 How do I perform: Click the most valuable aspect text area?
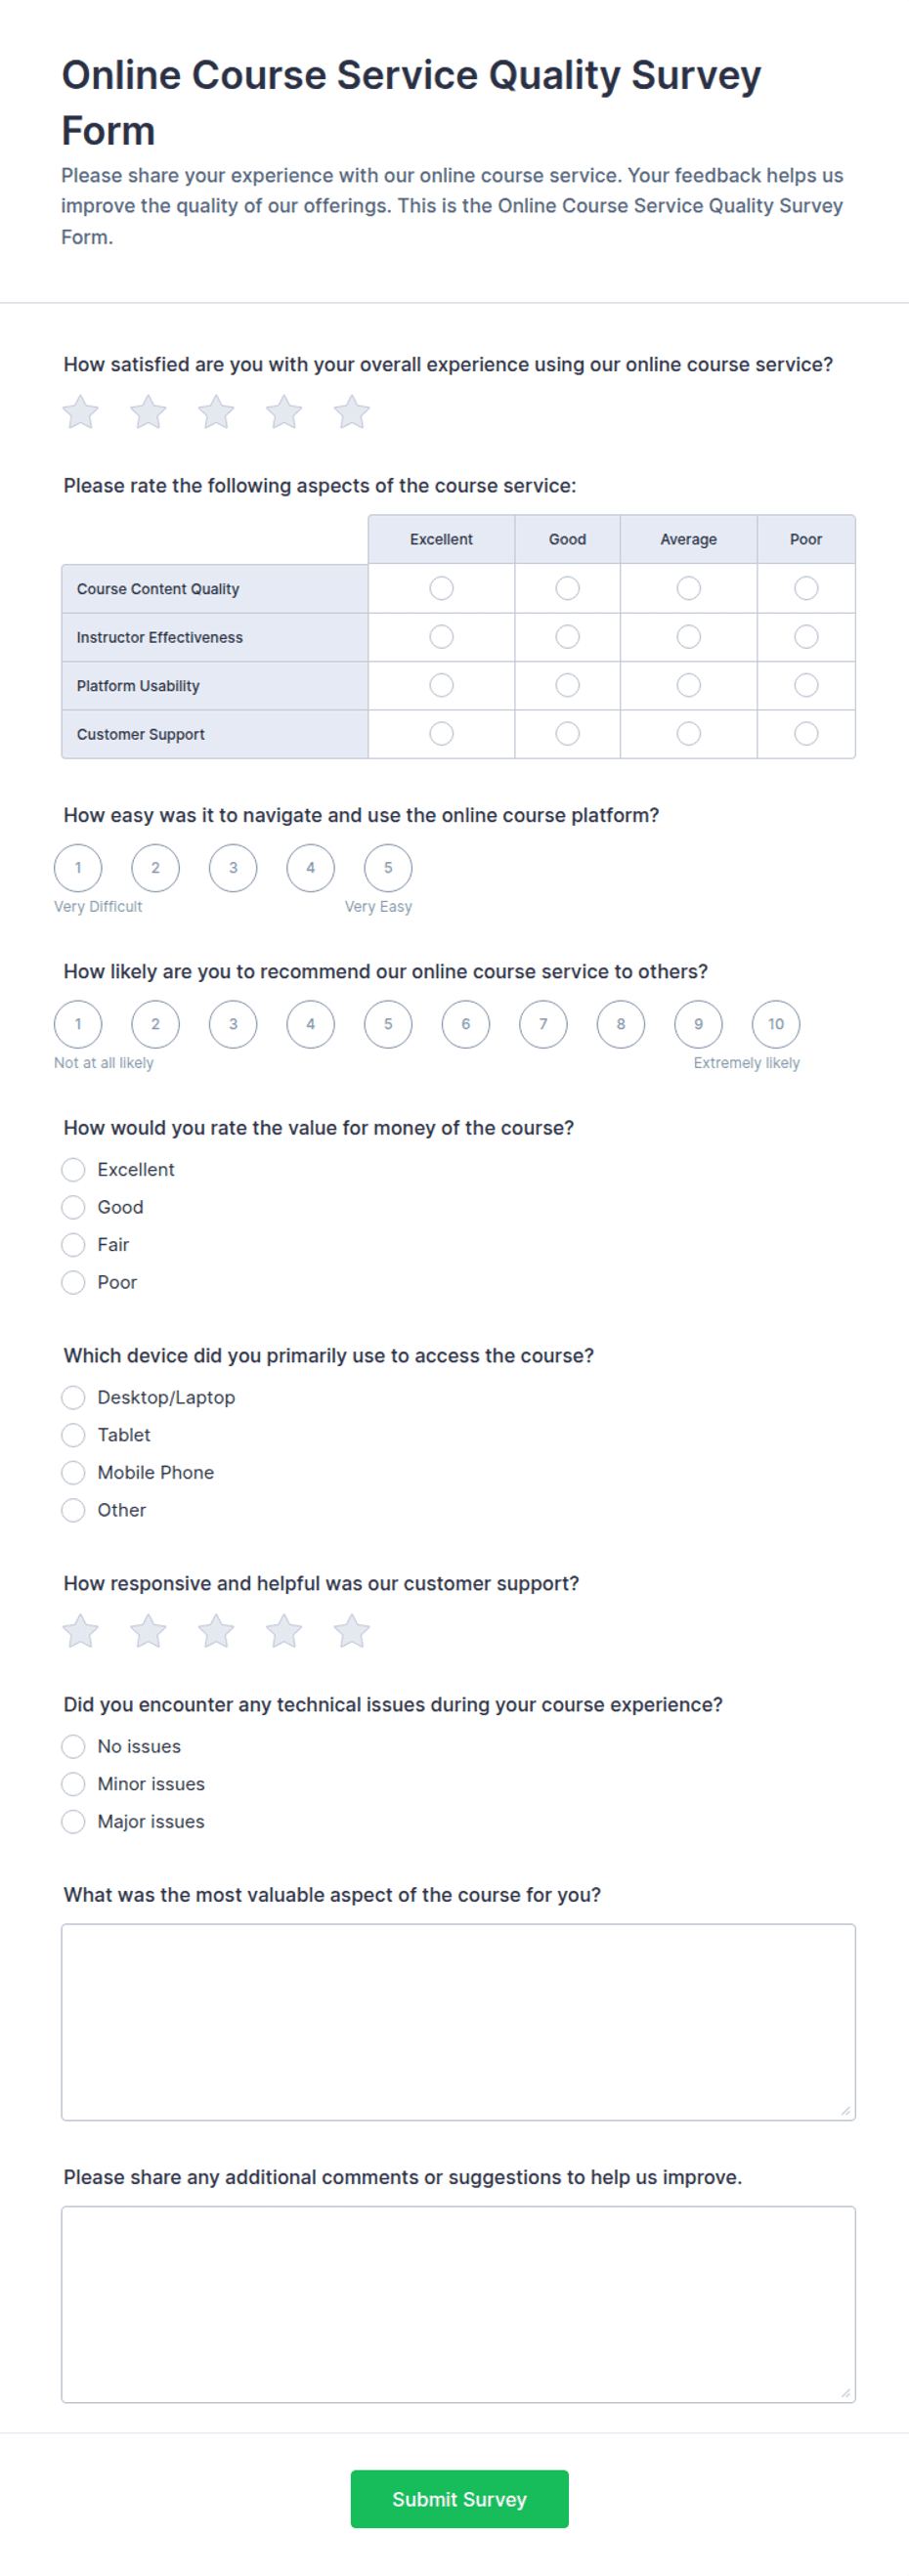[x=458, y=2022]
